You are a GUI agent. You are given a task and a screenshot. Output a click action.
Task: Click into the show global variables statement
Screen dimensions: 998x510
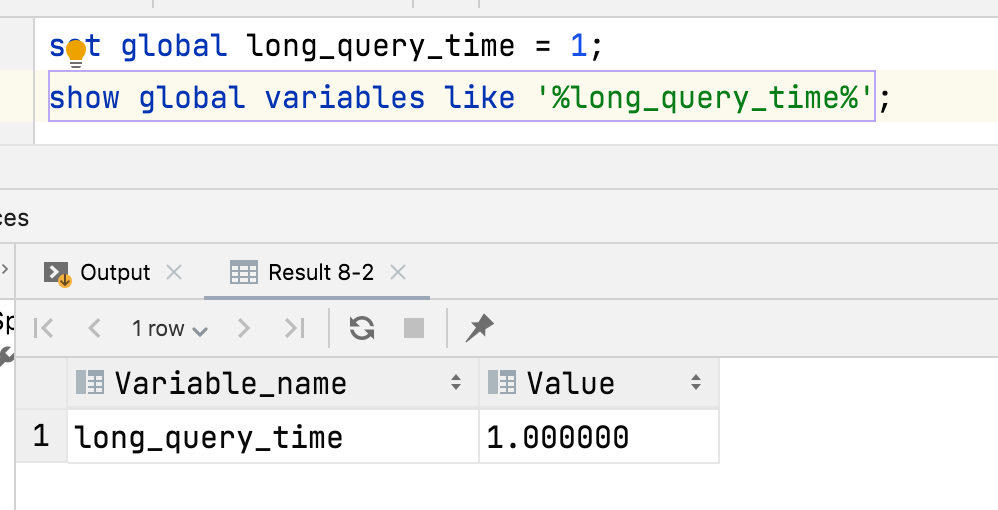tap(462, 97)
